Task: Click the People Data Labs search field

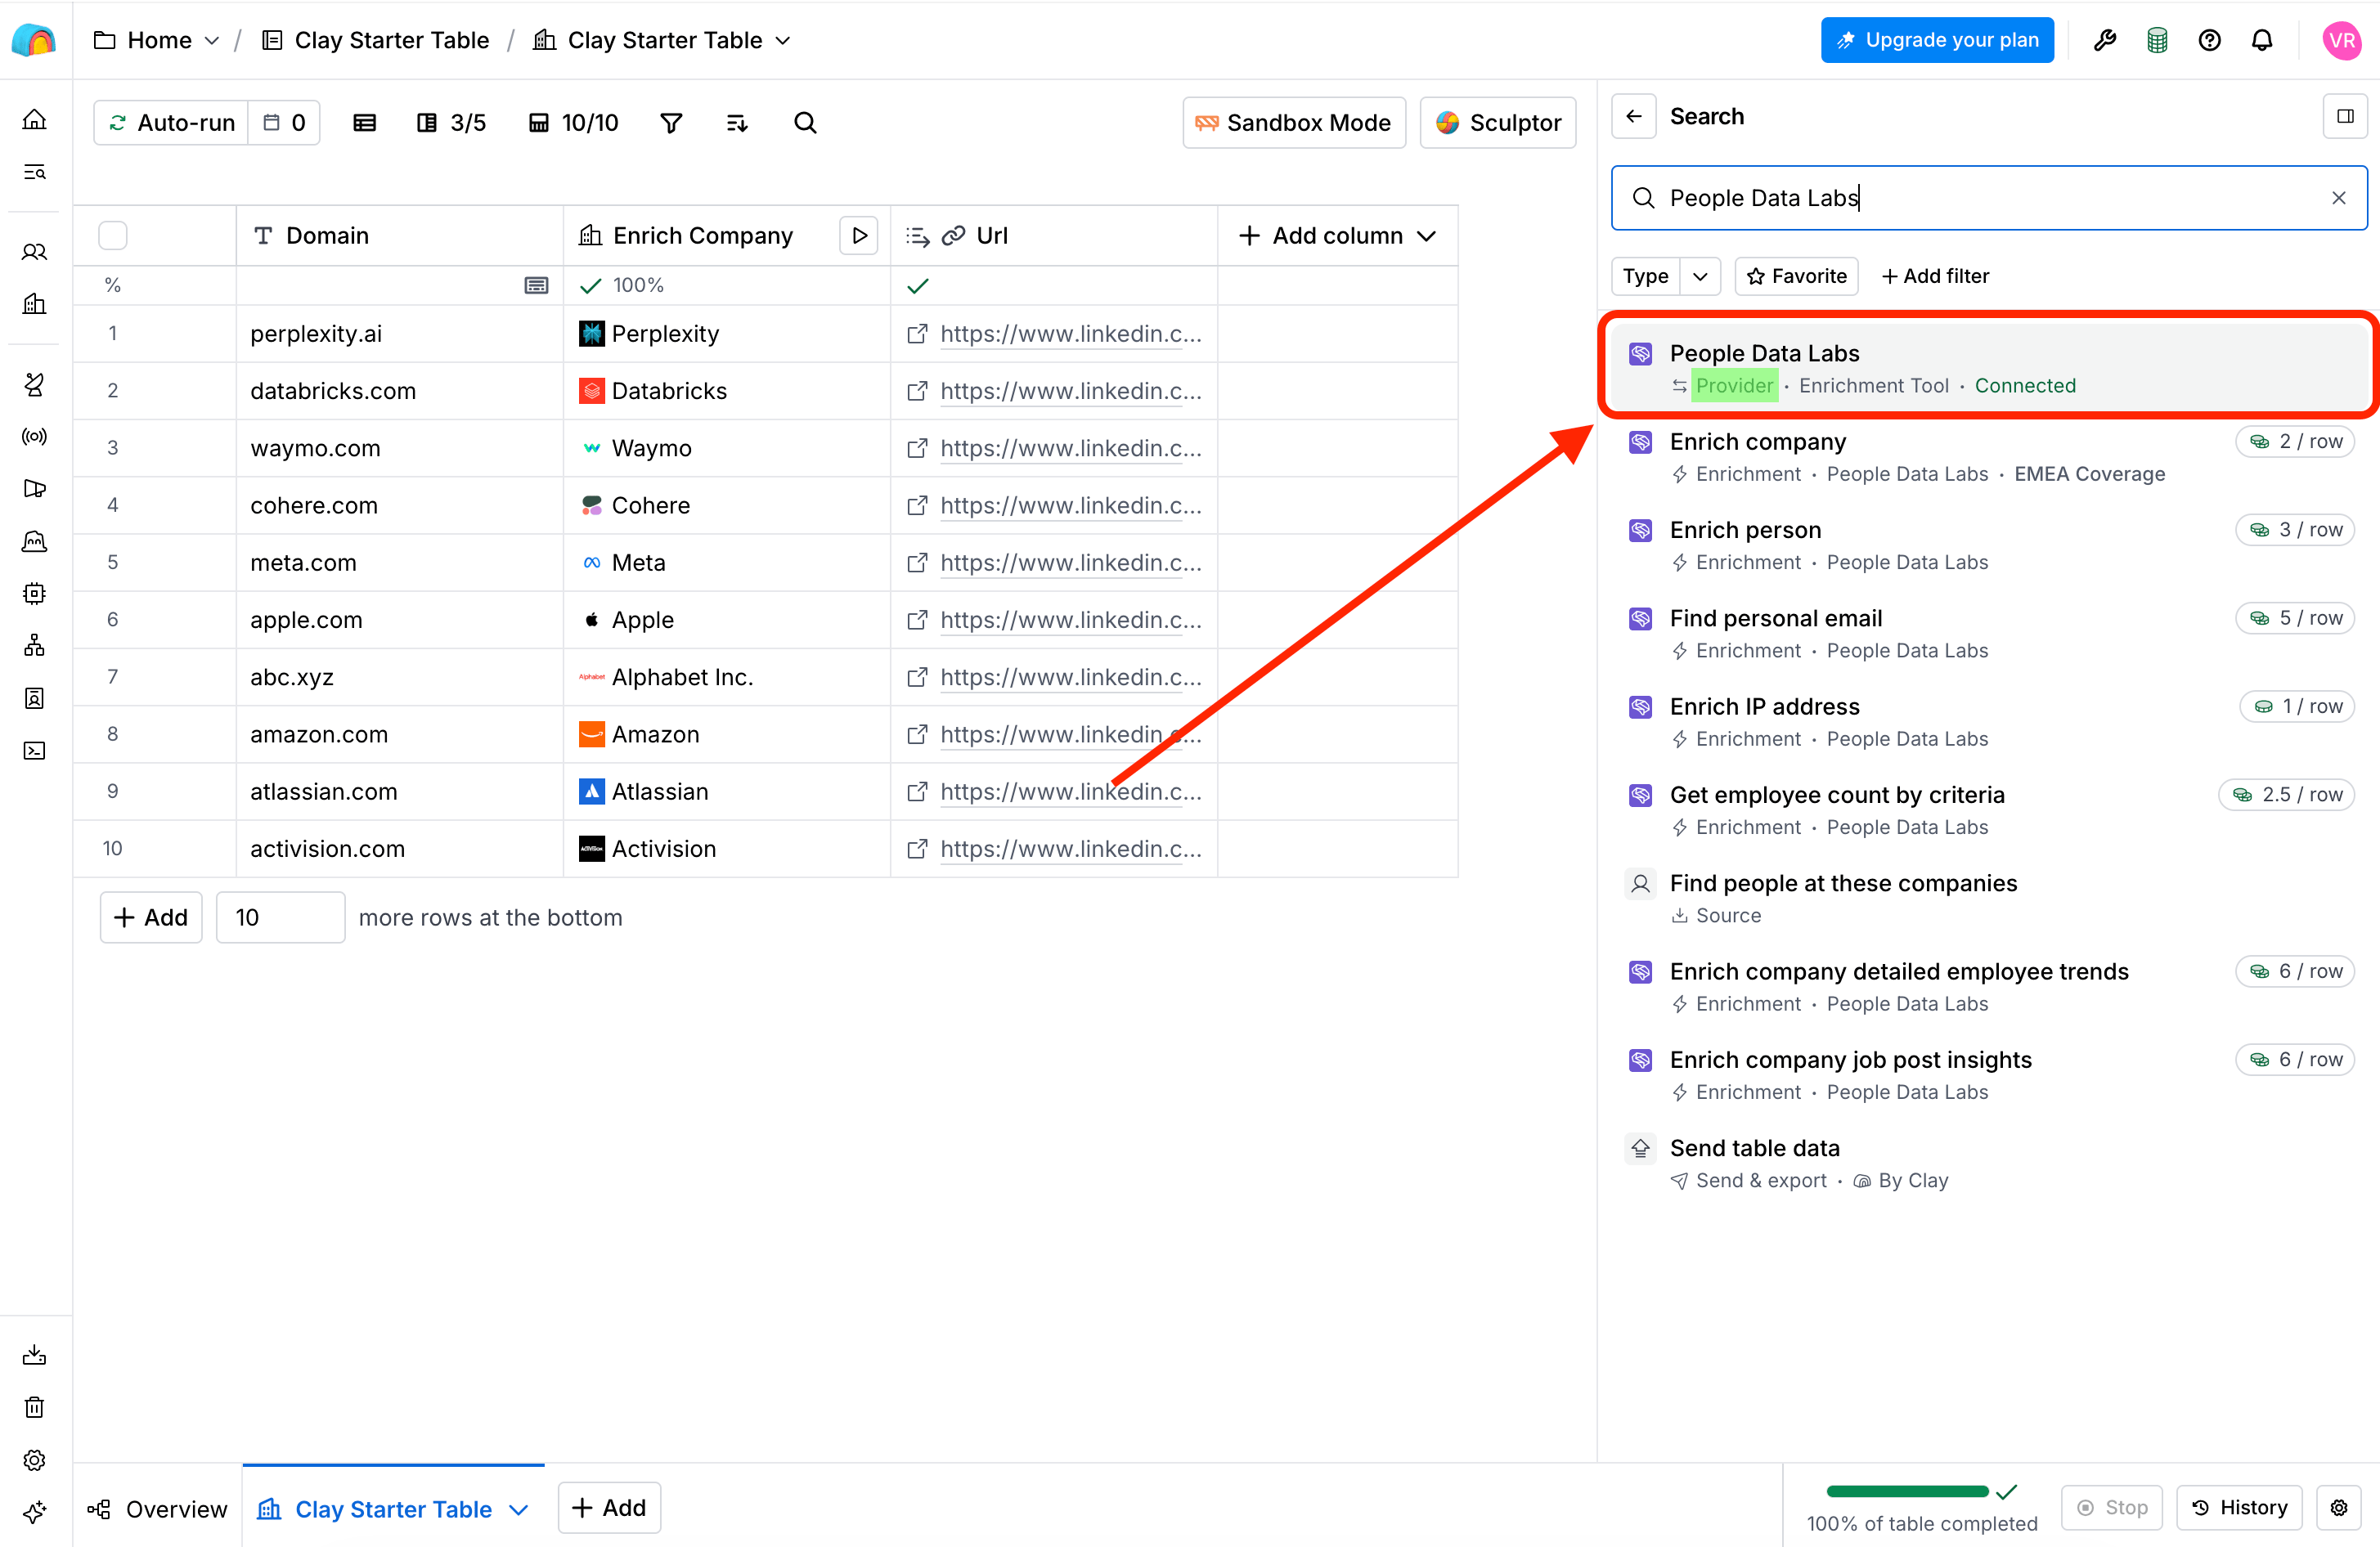Action: 1988,198
